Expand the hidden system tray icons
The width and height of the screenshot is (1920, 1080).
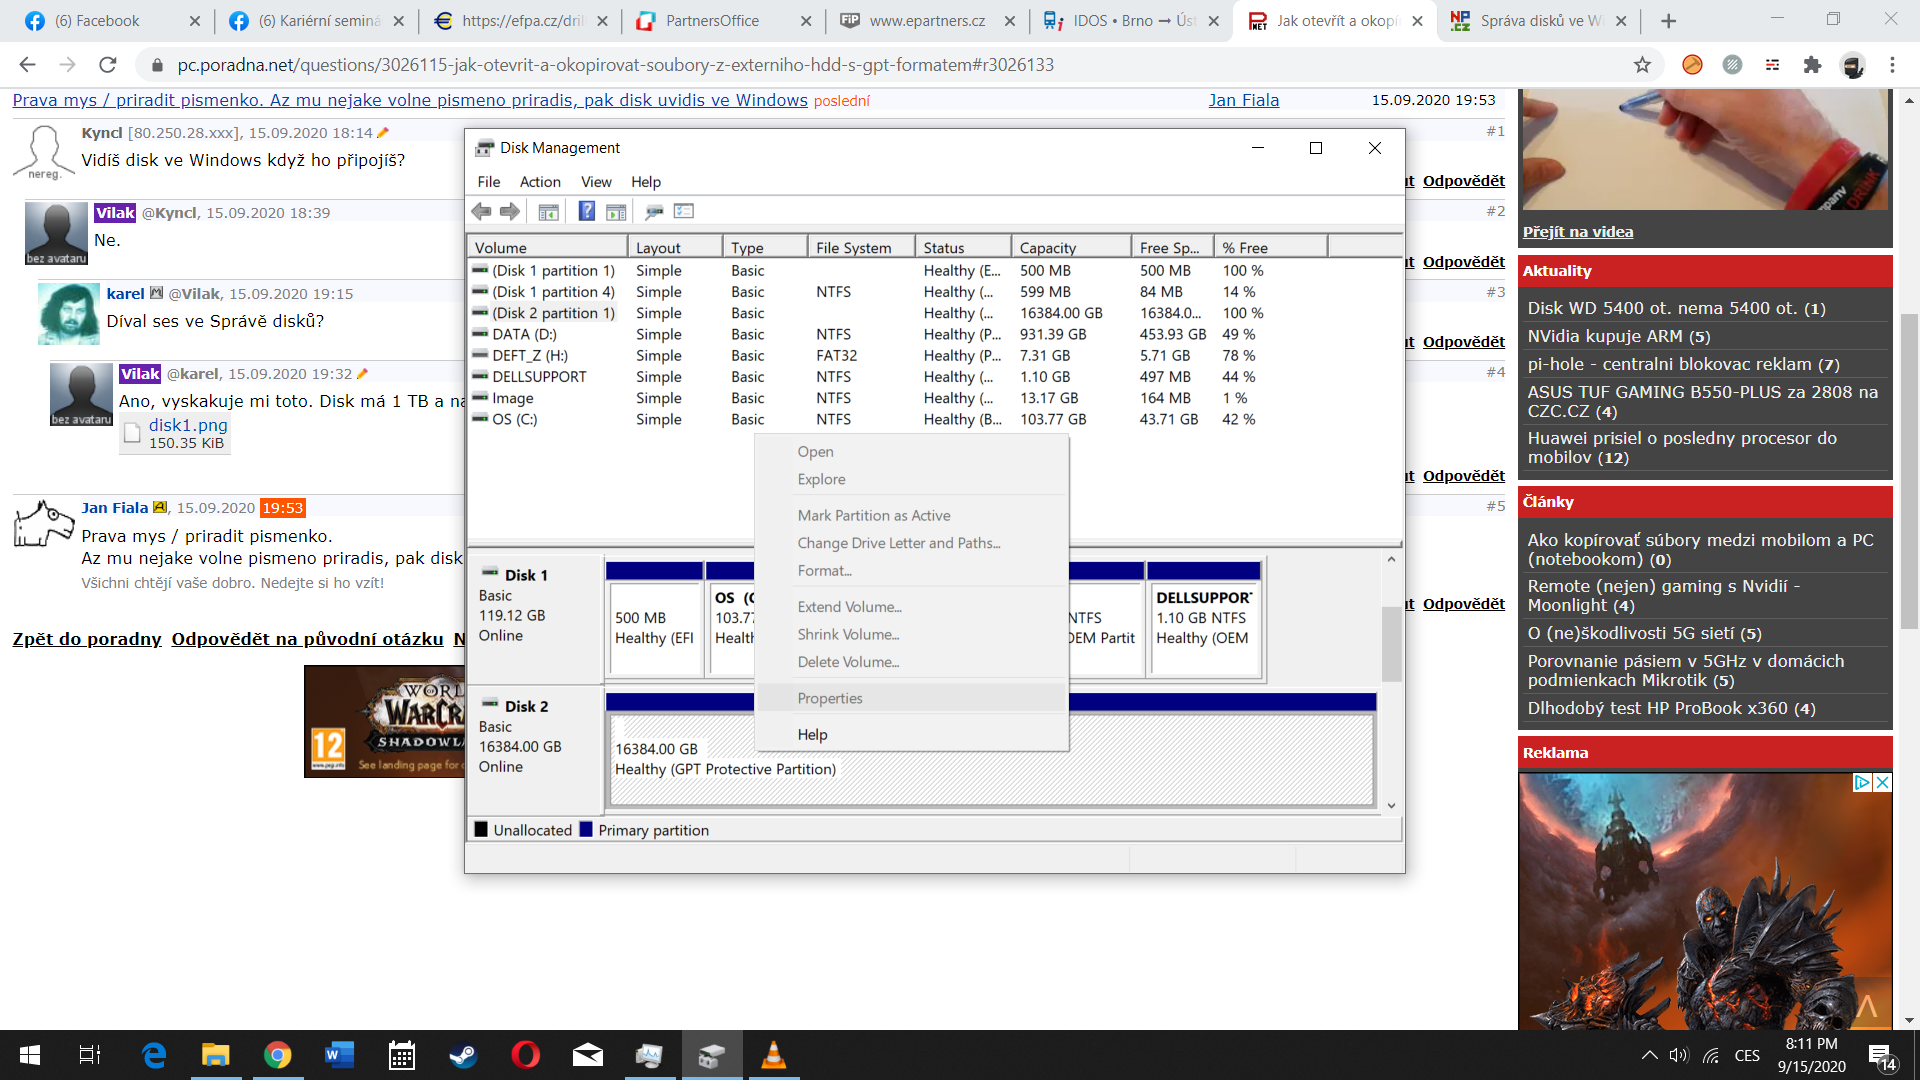1649,1055
